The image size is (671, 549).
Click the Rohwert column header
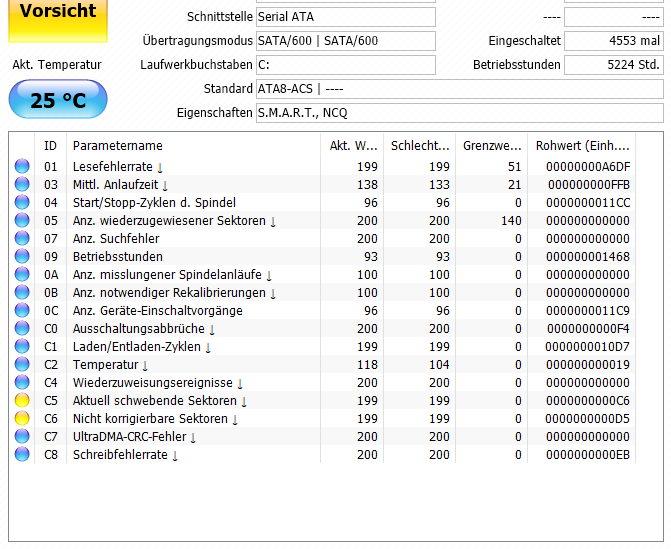coord(582,145)
